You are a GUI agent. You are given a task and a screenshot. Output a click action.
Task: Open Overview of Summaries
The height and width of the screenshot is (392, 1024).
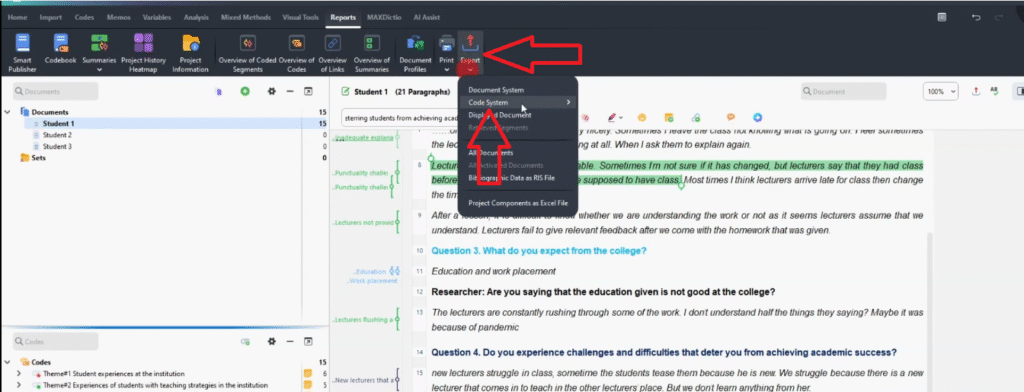(x=372, y=52)
